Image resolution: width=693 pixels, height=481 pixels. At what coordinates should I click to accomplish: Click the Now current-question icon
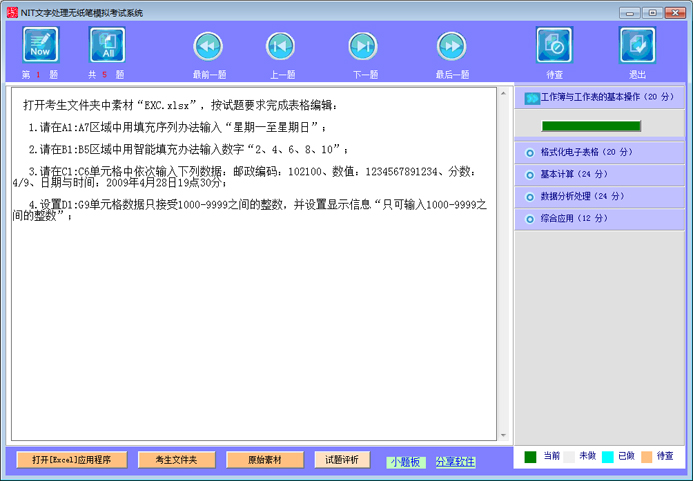click(41, 45)
